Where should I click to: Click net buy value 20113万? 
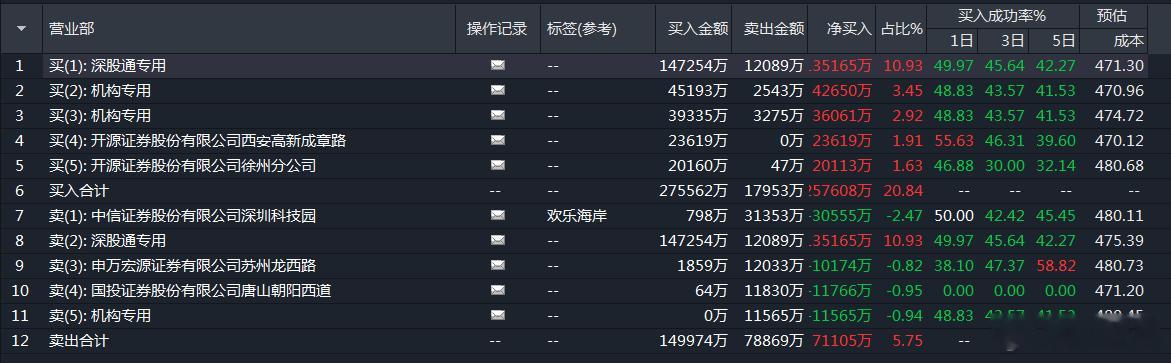842,166
